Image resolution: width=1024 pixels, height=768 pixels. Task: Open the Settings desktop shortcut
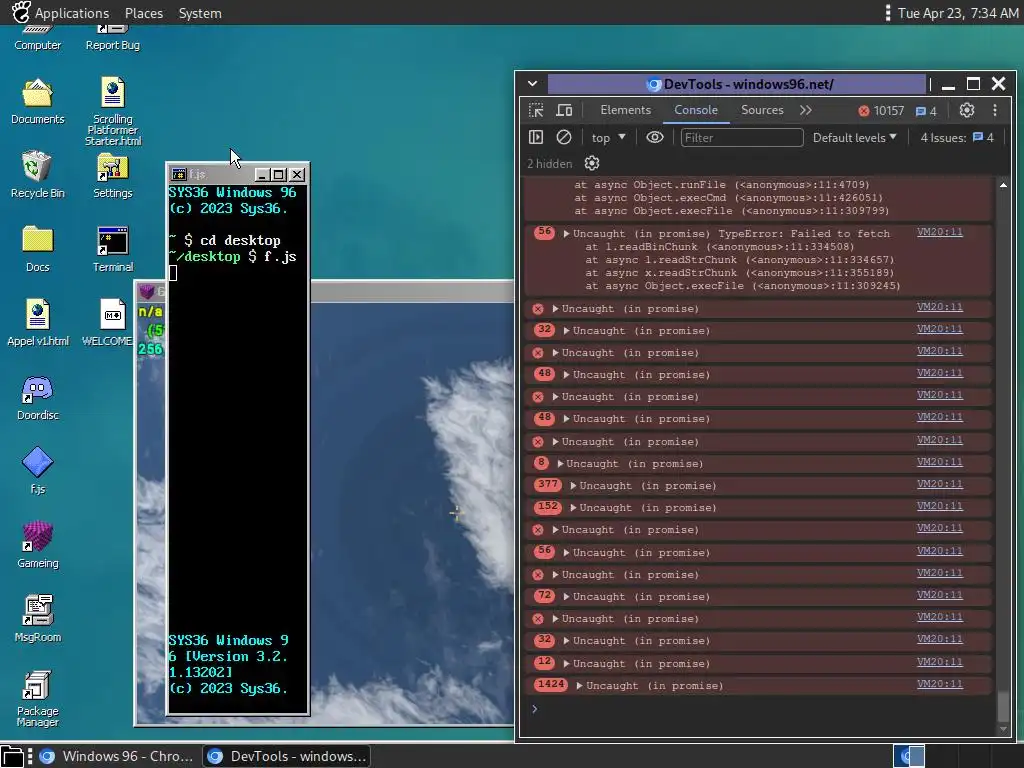pos(112,175)
